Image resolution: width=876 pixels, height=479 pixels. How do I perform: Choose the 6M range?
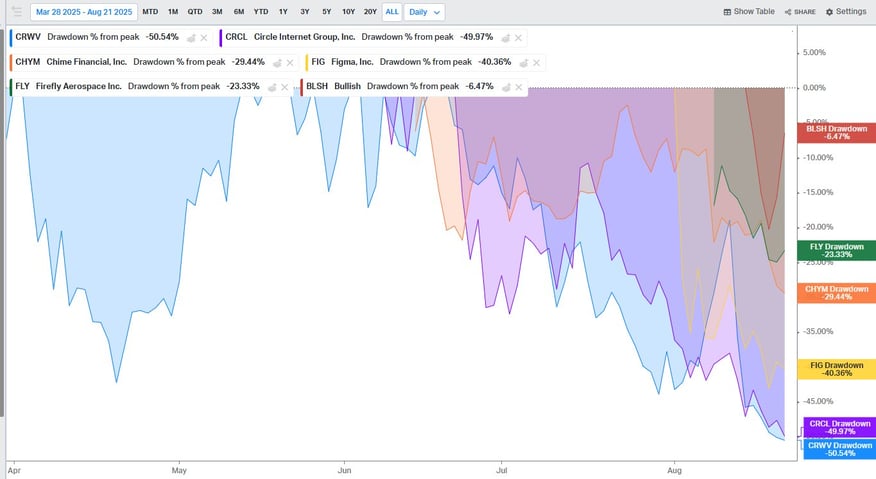(239, 12)
